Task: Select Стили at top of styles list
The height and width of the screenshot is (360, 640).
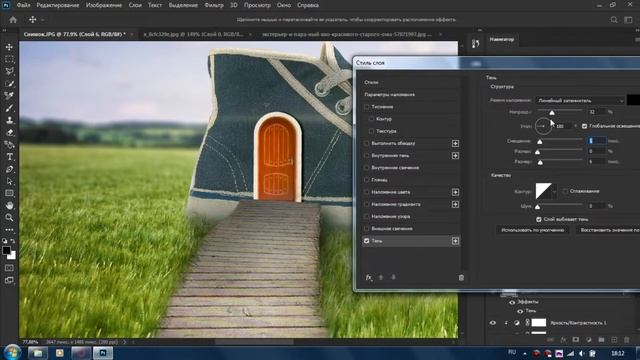Action: point(371,82)
